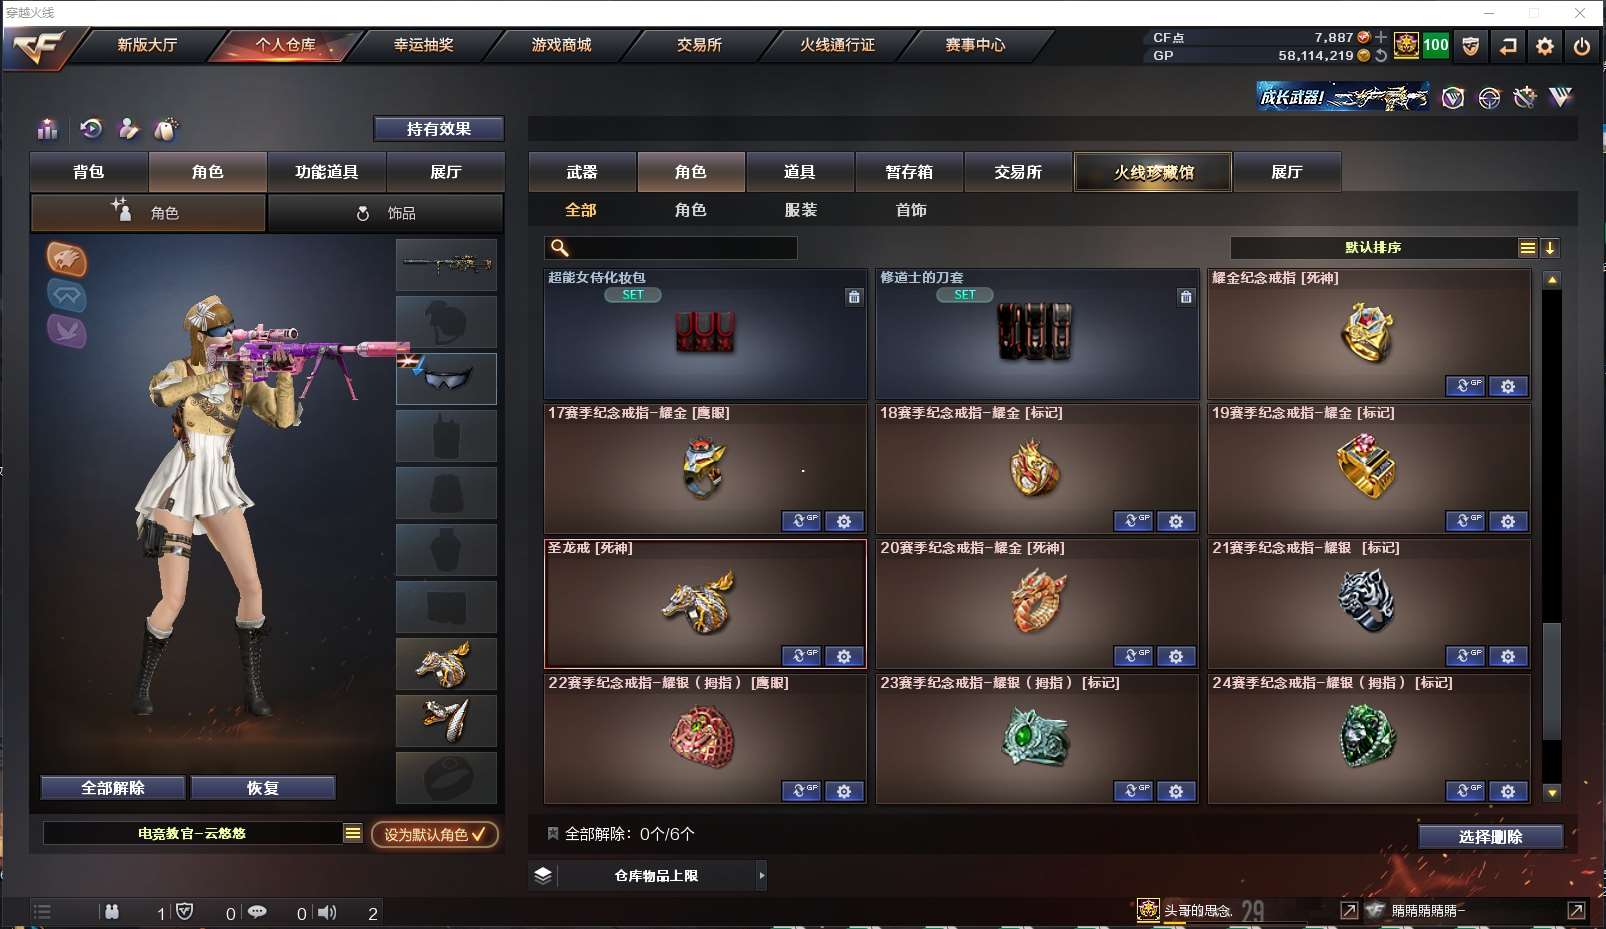1606x929 pixels.
Task: Toggle the speaker sound icon in the status bar
Action: (x=327, y=912)
